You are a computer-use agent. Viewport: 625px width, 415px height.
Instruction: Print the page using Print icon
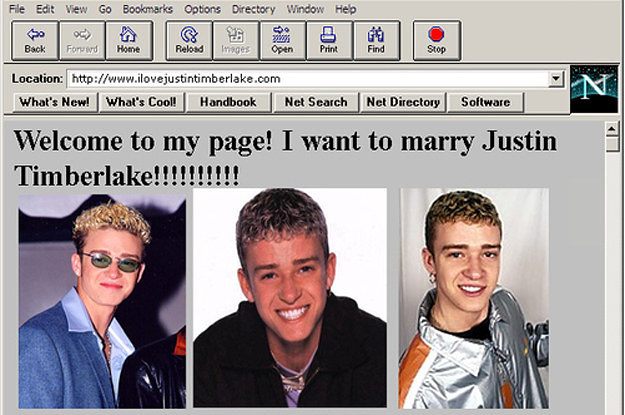[x=329, y=35]
